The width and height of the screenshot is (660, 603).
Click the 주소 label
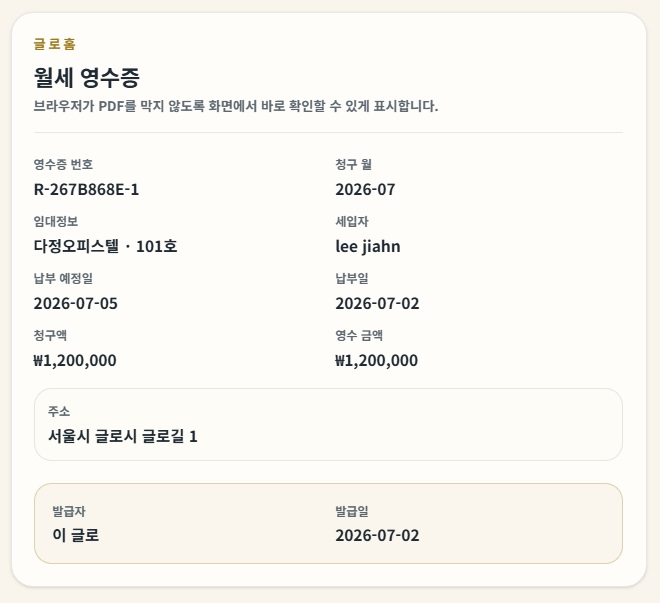click(x=59, y=411)
